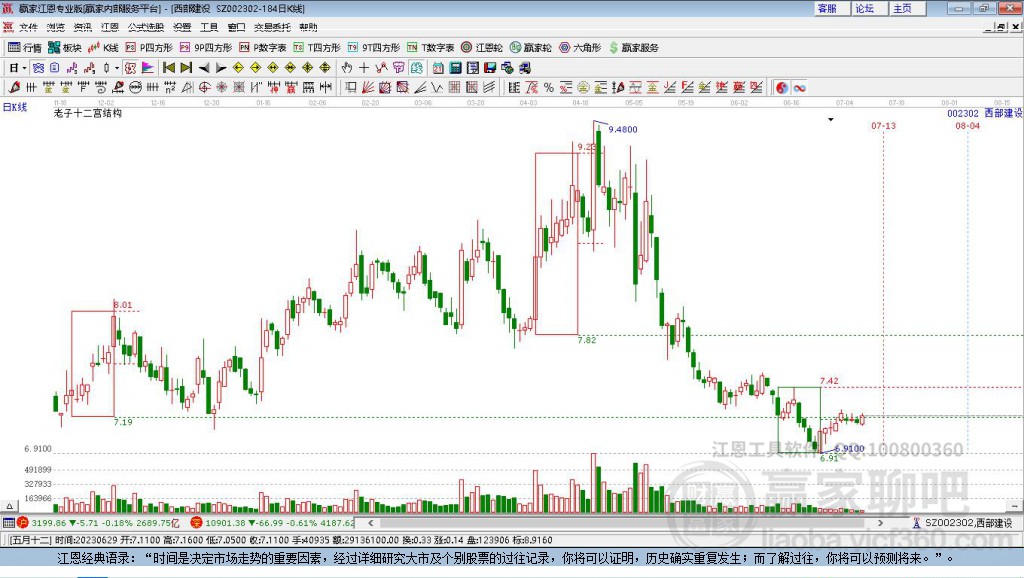Click the 7.82 support price label

[x=586, y=340]
